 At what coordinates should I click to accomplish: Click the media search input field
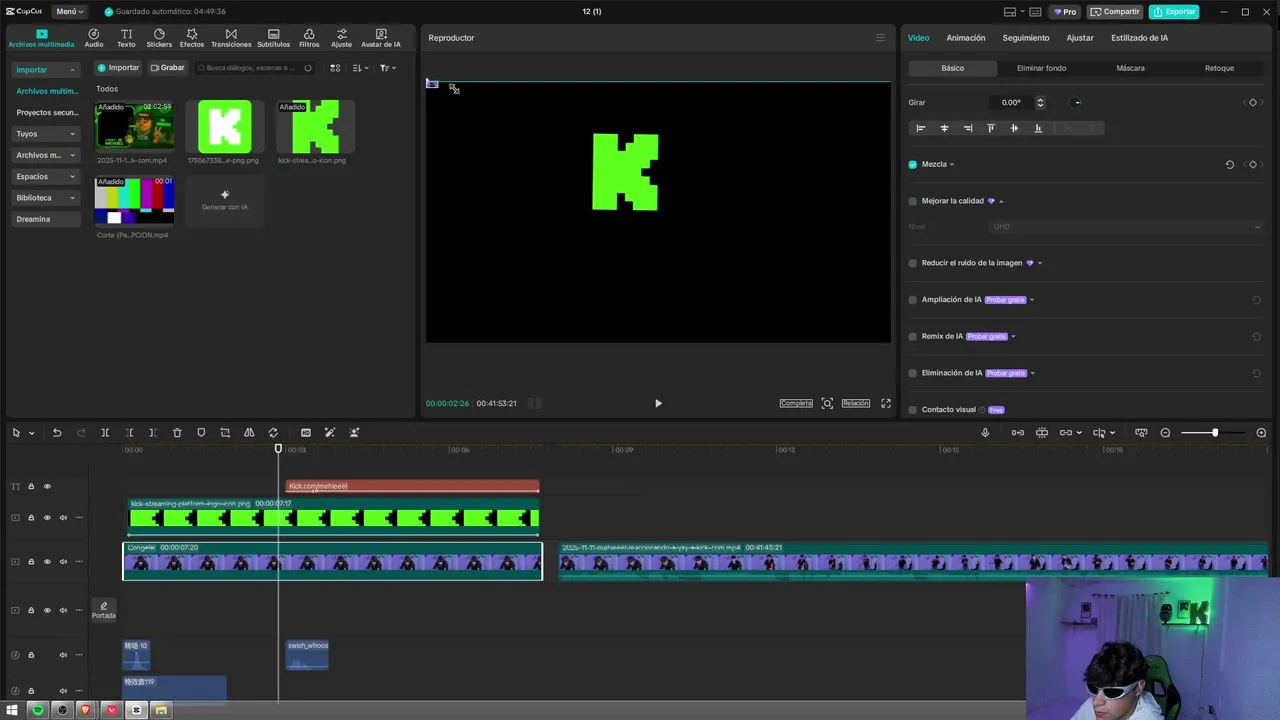pos(254,68)
